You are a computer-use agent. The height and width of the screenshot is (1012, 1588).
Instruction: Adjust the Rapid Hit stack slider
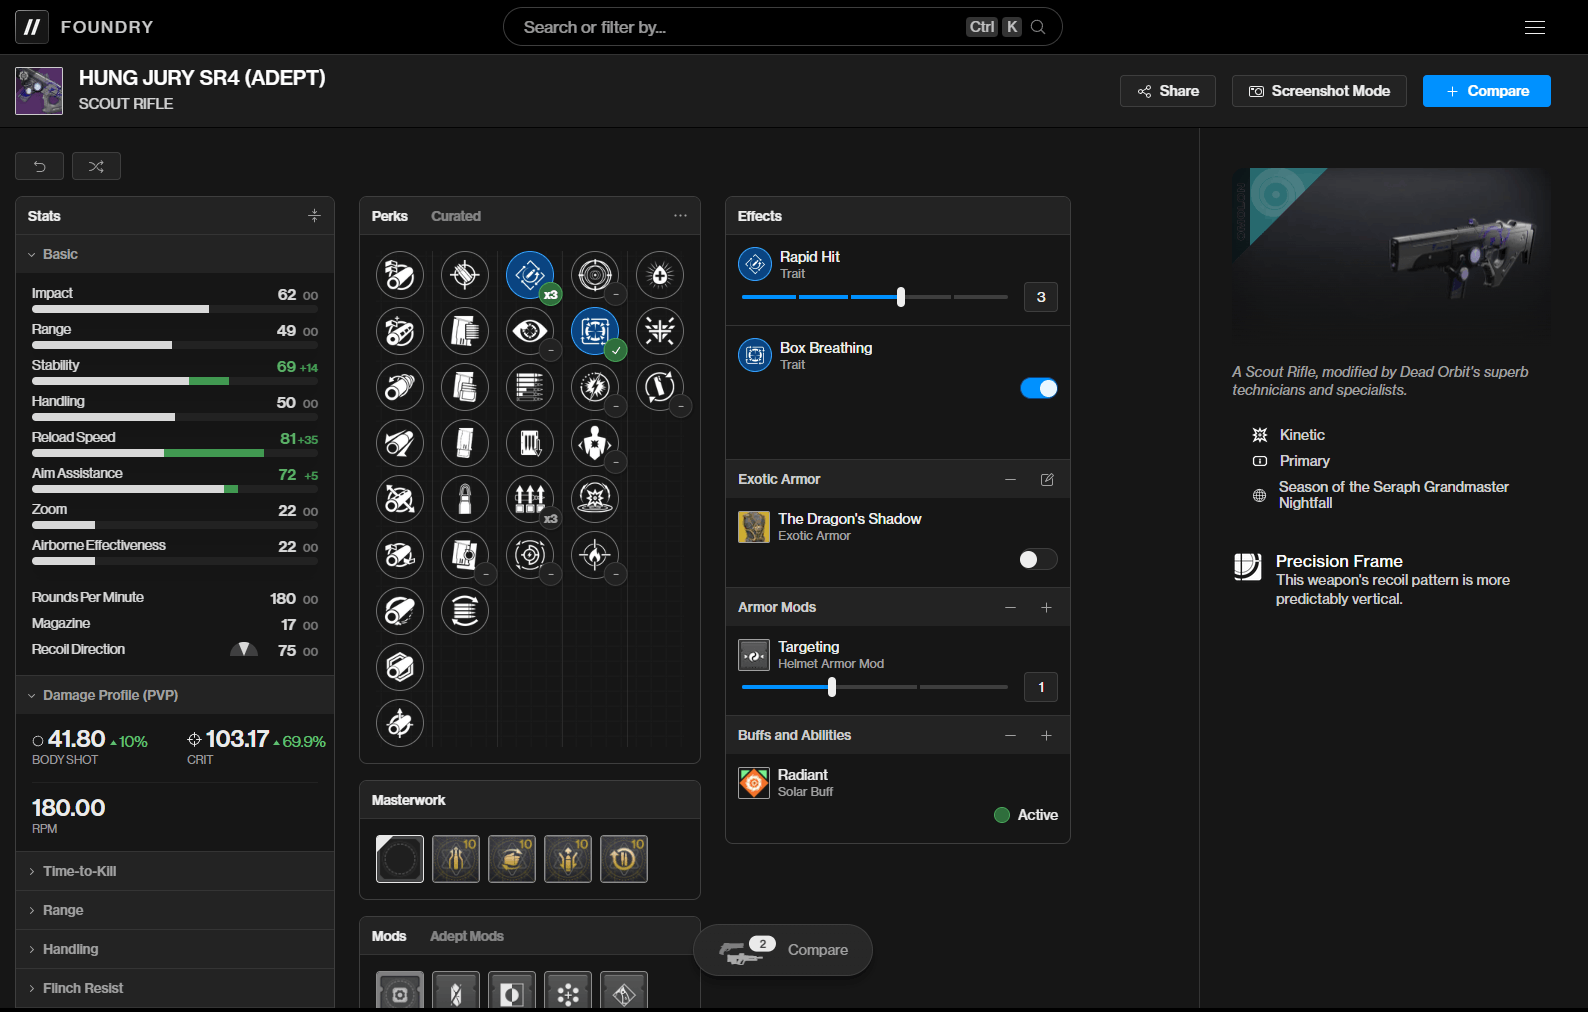coord(901,297)
